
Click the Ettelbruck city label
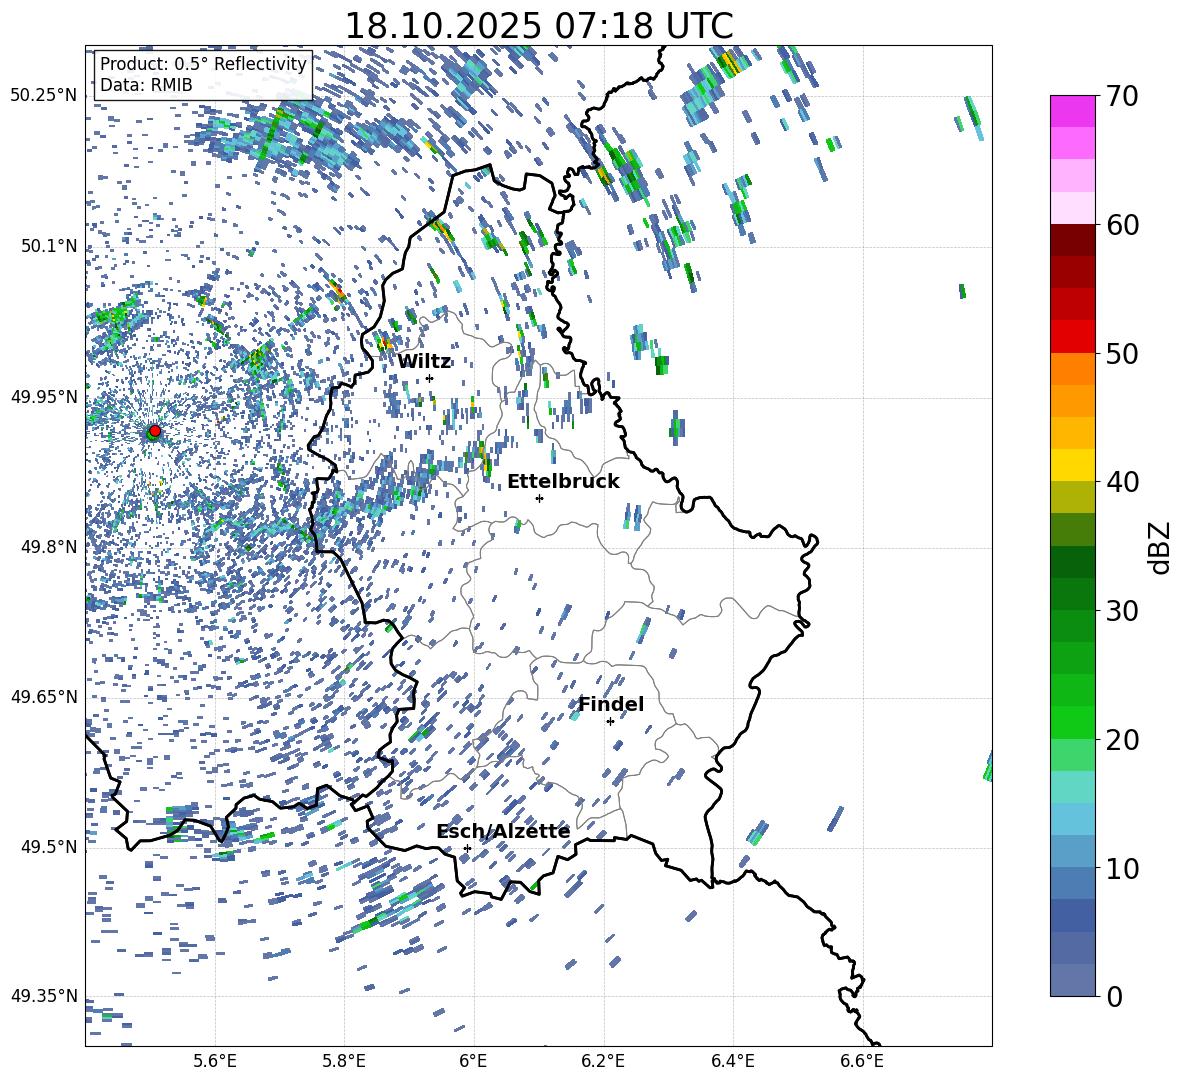563,481
